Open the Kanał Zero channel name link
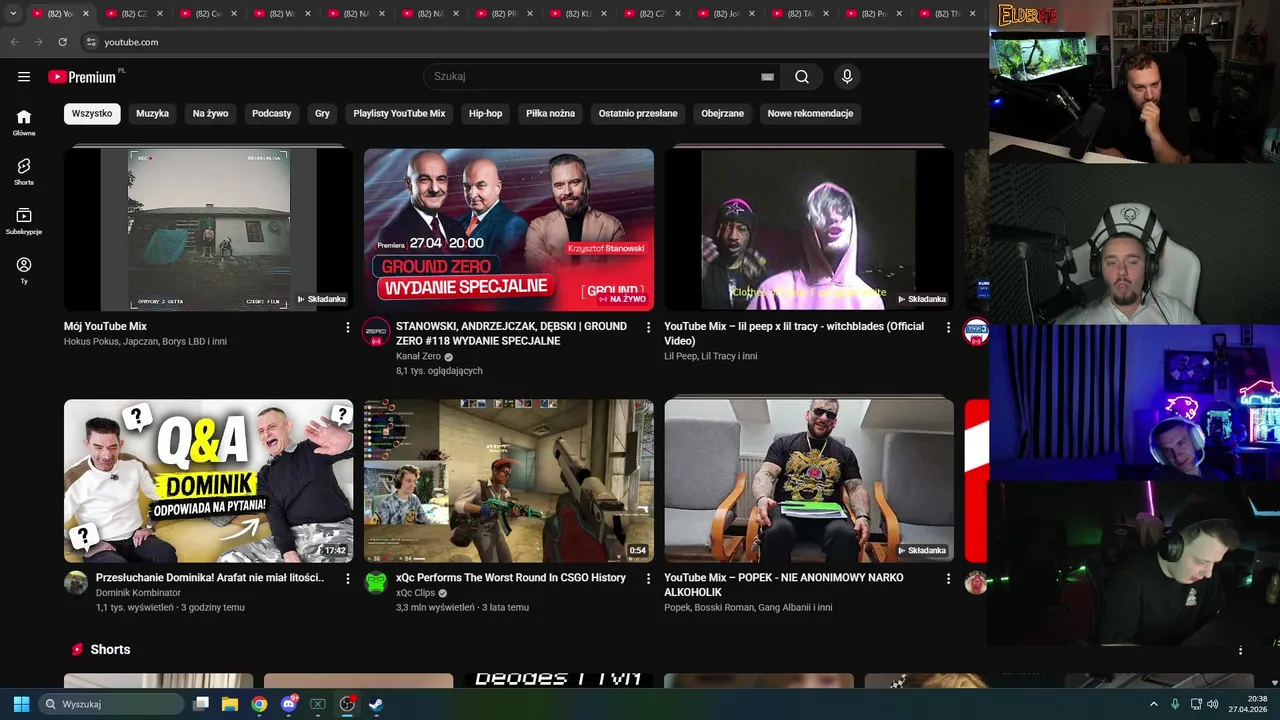Screen dimensions: 1280x720 [x=418, y=357]
